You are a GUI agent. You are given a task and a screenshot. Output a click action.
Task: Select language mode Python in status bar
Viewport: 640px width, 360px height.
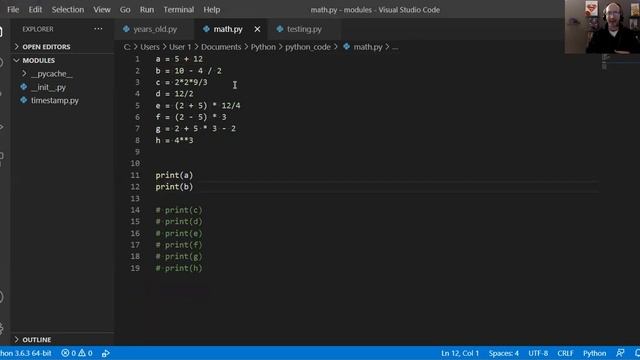(x=594, y=353)
